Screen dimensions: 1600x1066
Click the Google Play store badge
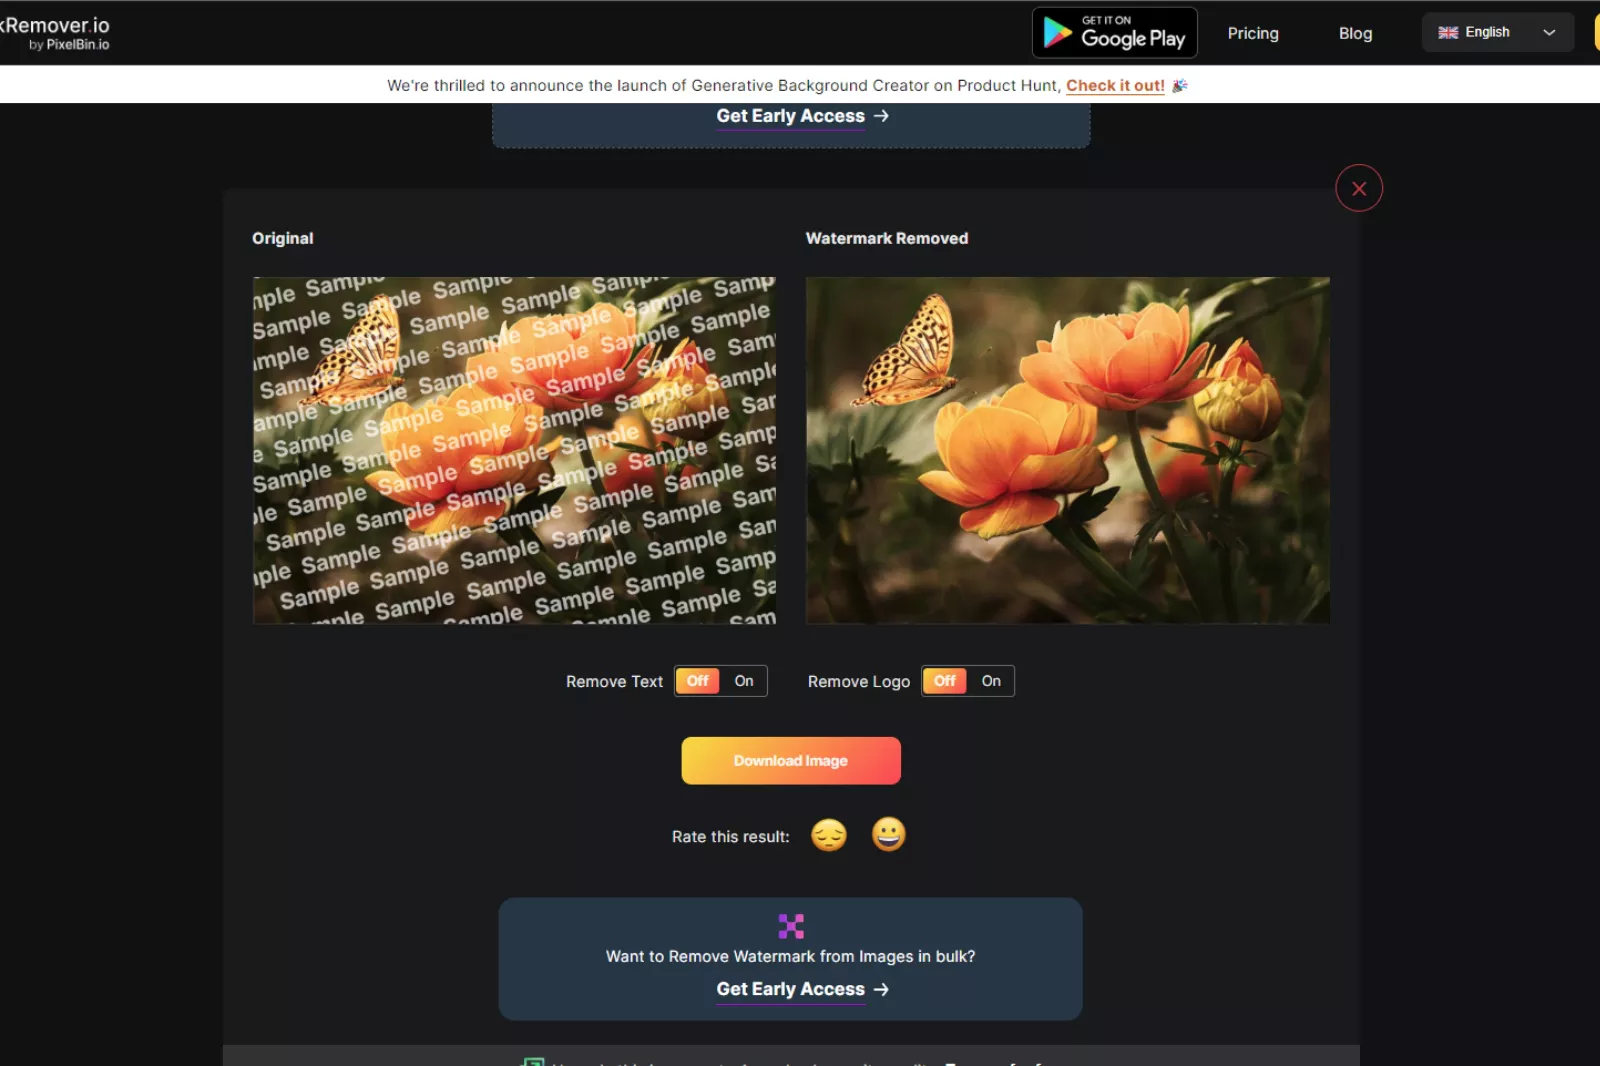[1115, 33]
